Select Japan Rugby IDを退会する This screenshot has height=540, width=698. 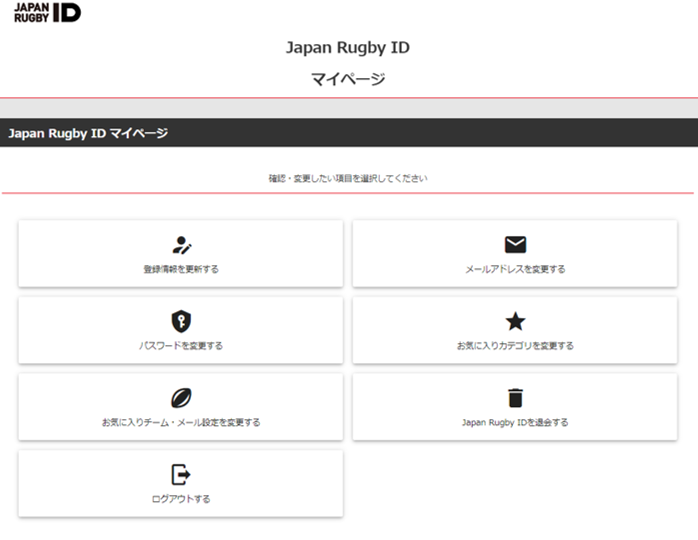click(x=515, y=407)
